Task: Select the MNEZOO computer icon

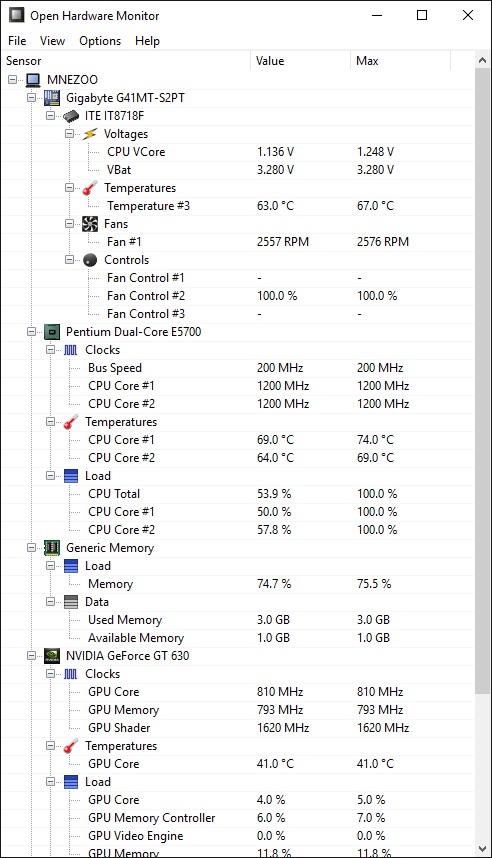Action: (33, 80)
